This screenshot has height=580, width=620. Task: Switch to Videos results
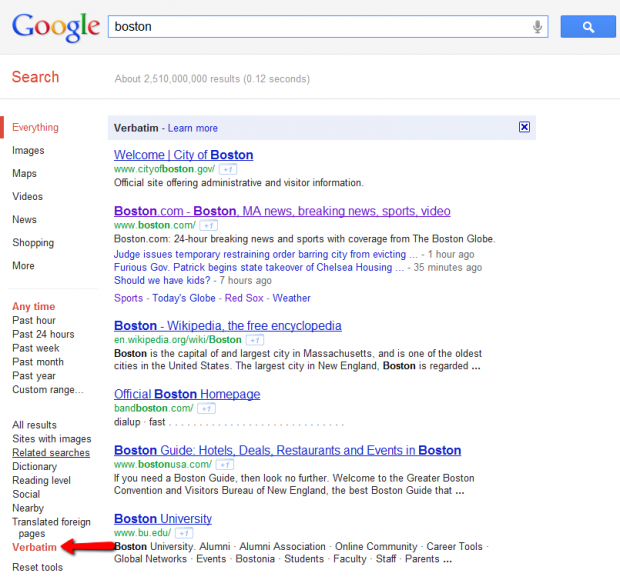tap(27, 196)
